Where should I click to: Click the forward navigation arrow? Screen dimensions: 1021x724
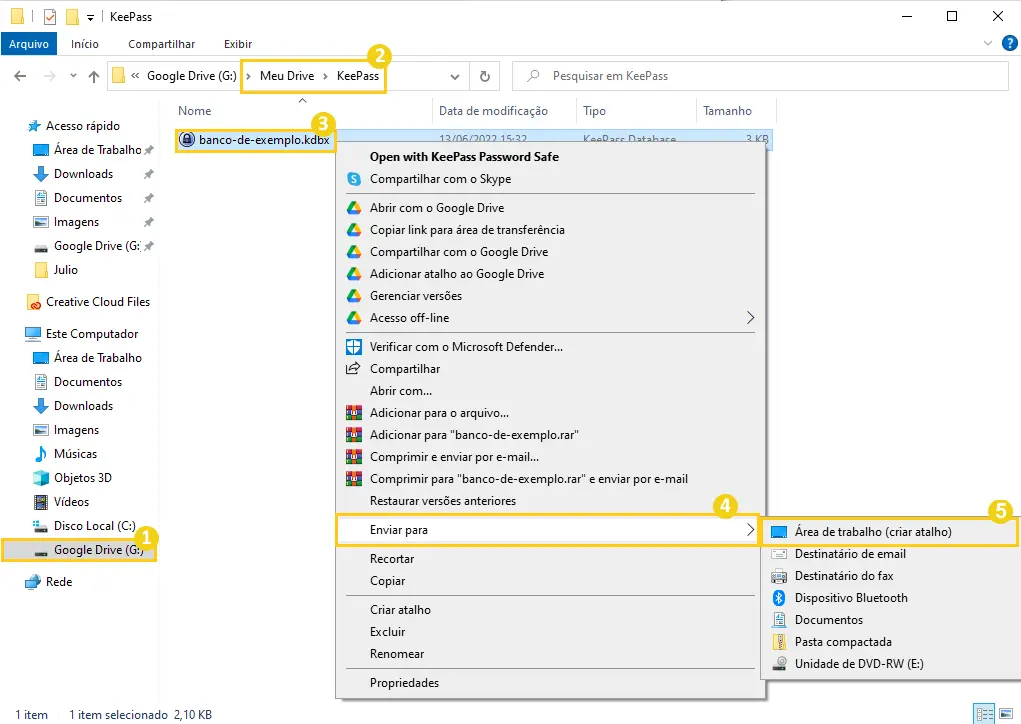point(49,76)
